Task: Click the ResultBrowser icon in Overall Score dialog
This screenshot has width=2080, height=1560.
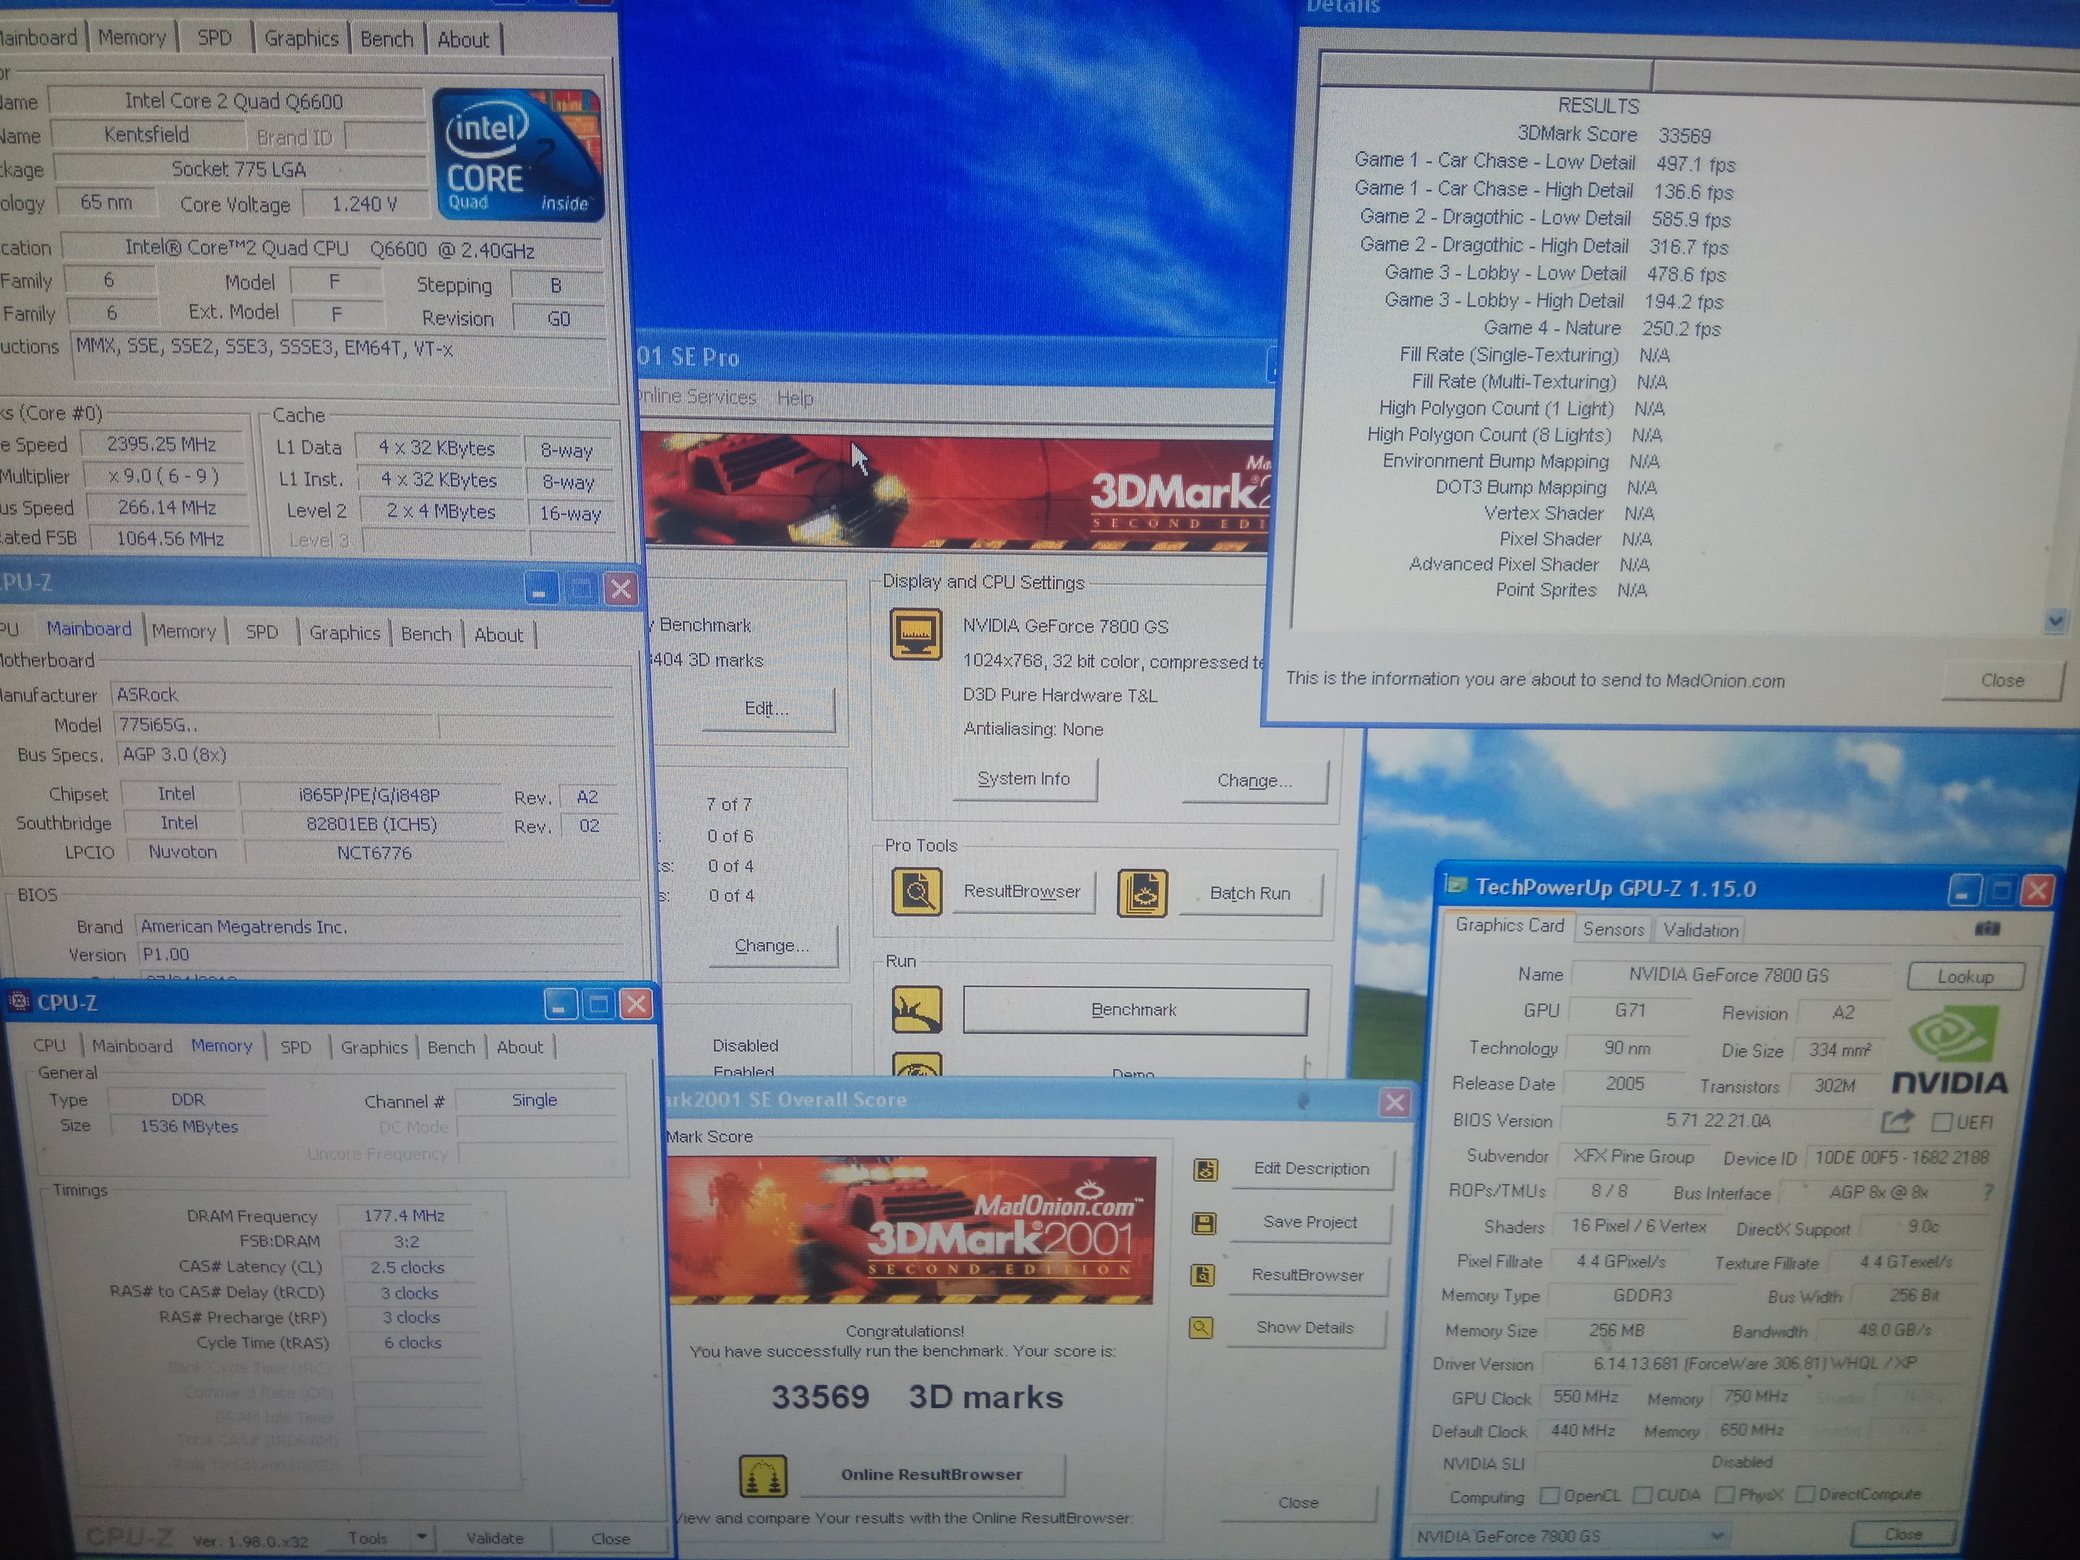Action: click(x=1203, y=1275)
